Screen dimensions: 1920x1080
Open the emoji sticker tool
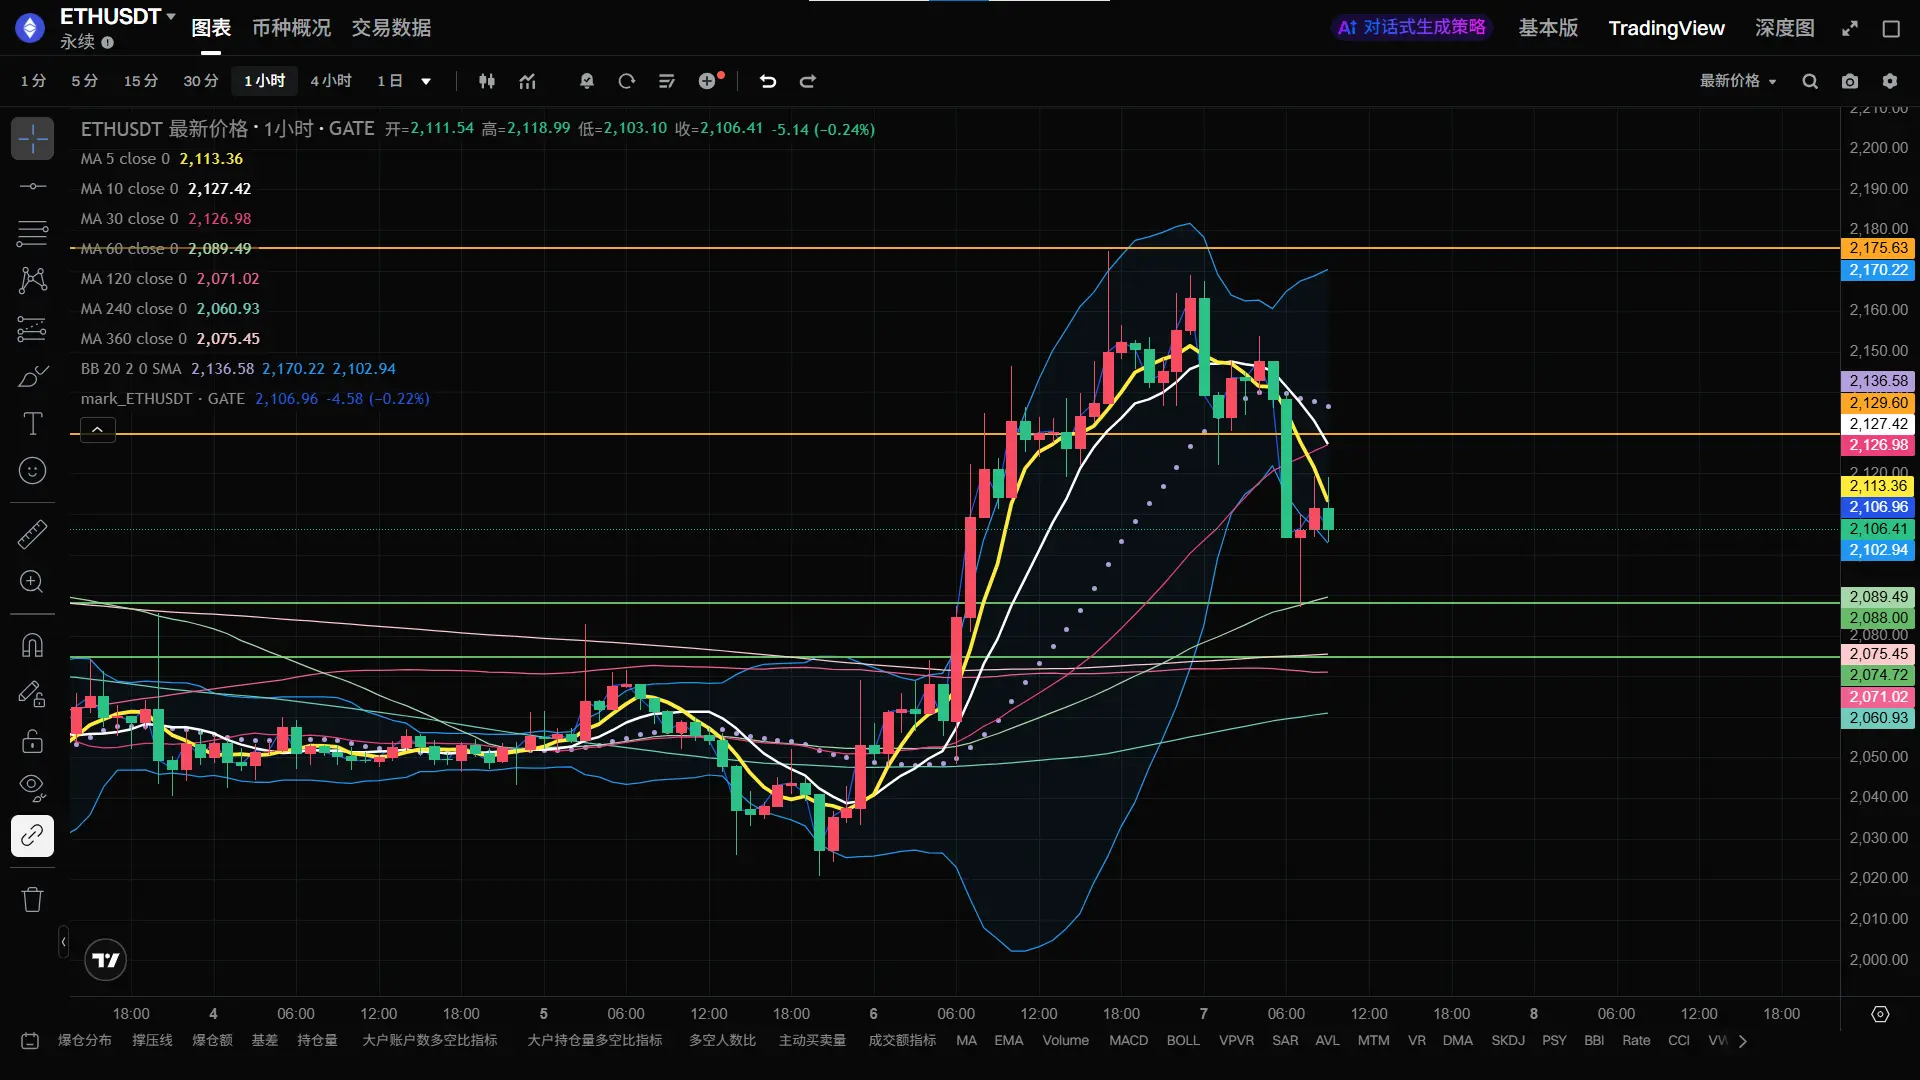coord(32,471)
